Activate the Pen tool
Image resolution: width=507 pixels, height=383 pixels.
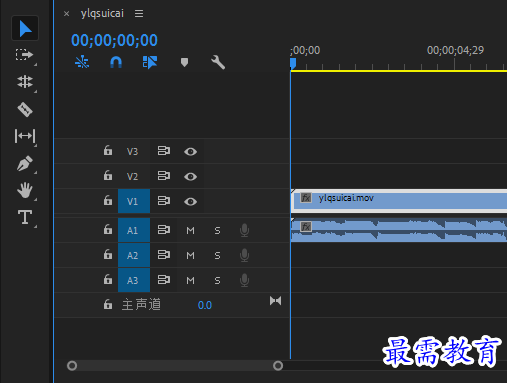[25, 163]
